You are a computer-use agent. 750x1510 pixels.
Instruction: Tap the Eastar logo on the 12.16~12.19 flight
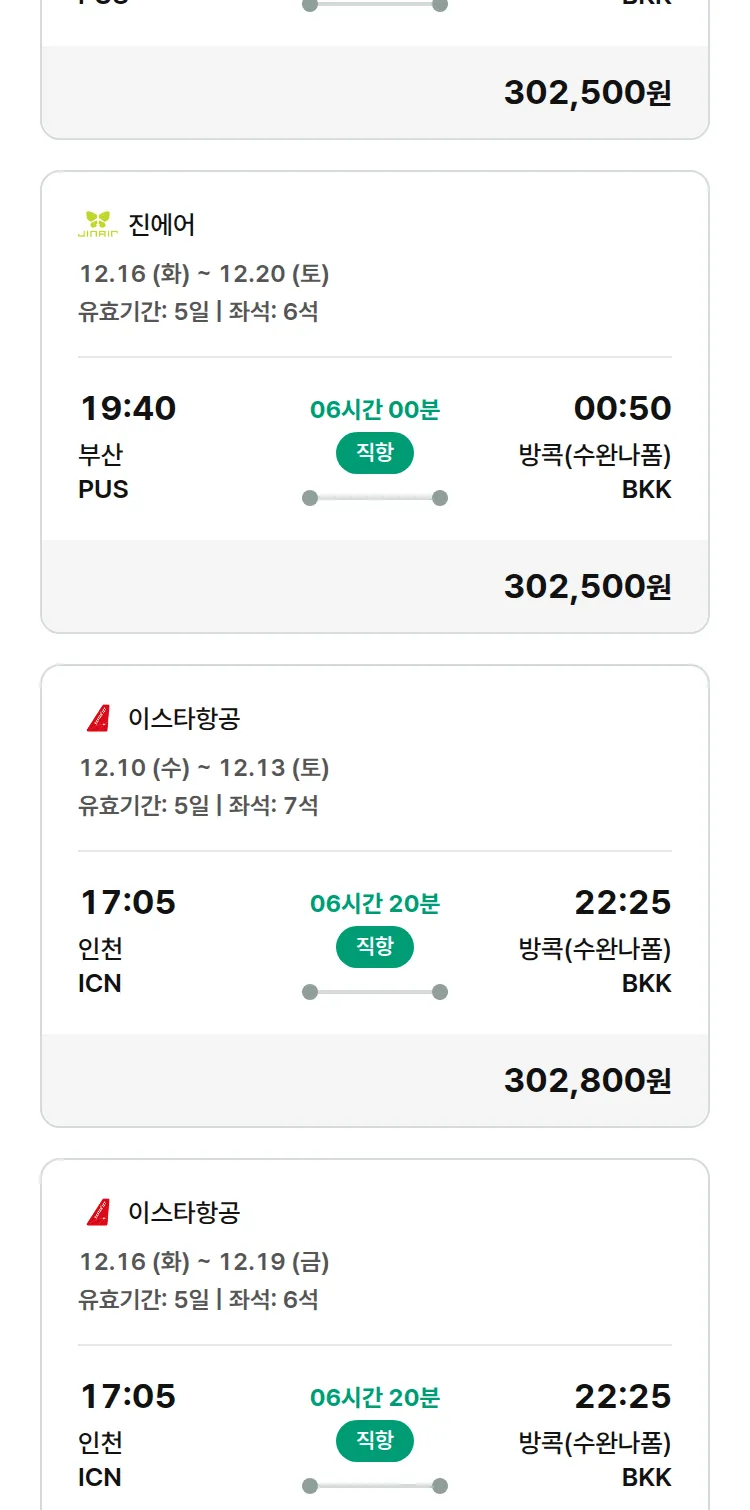coord(98,1212)
